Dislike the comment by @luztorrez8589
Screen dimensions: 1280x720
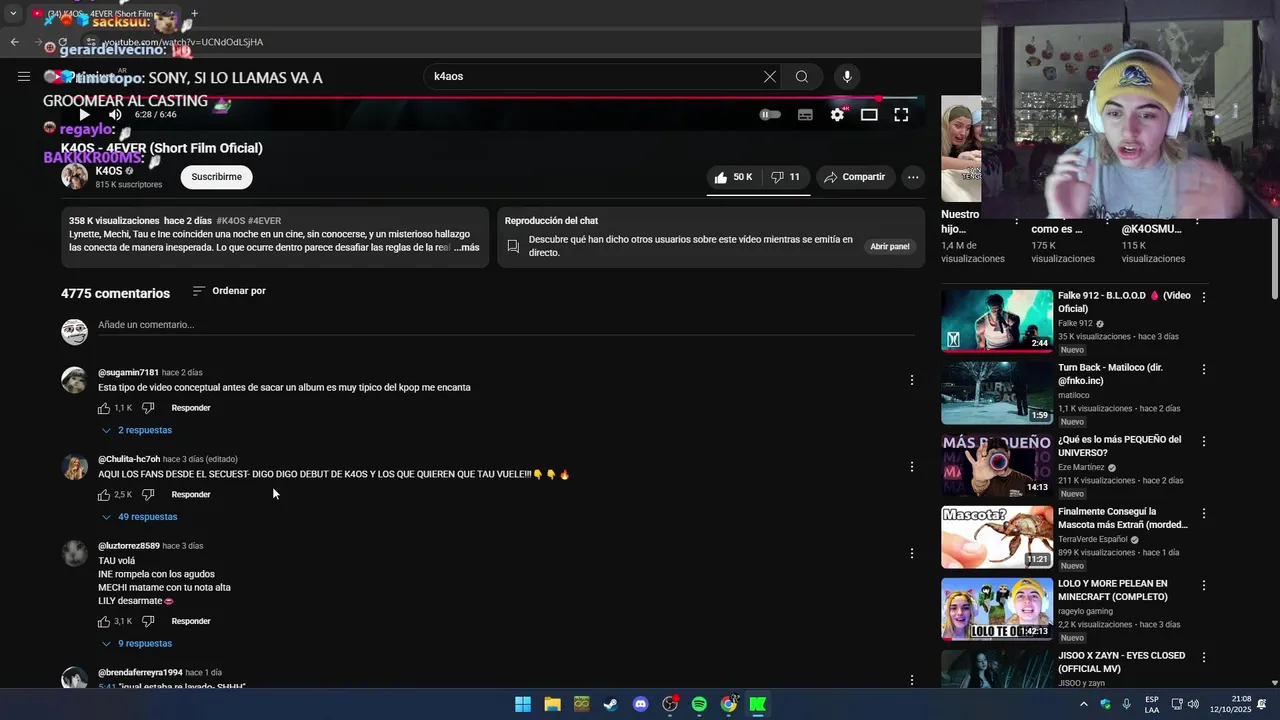point(148,622)
